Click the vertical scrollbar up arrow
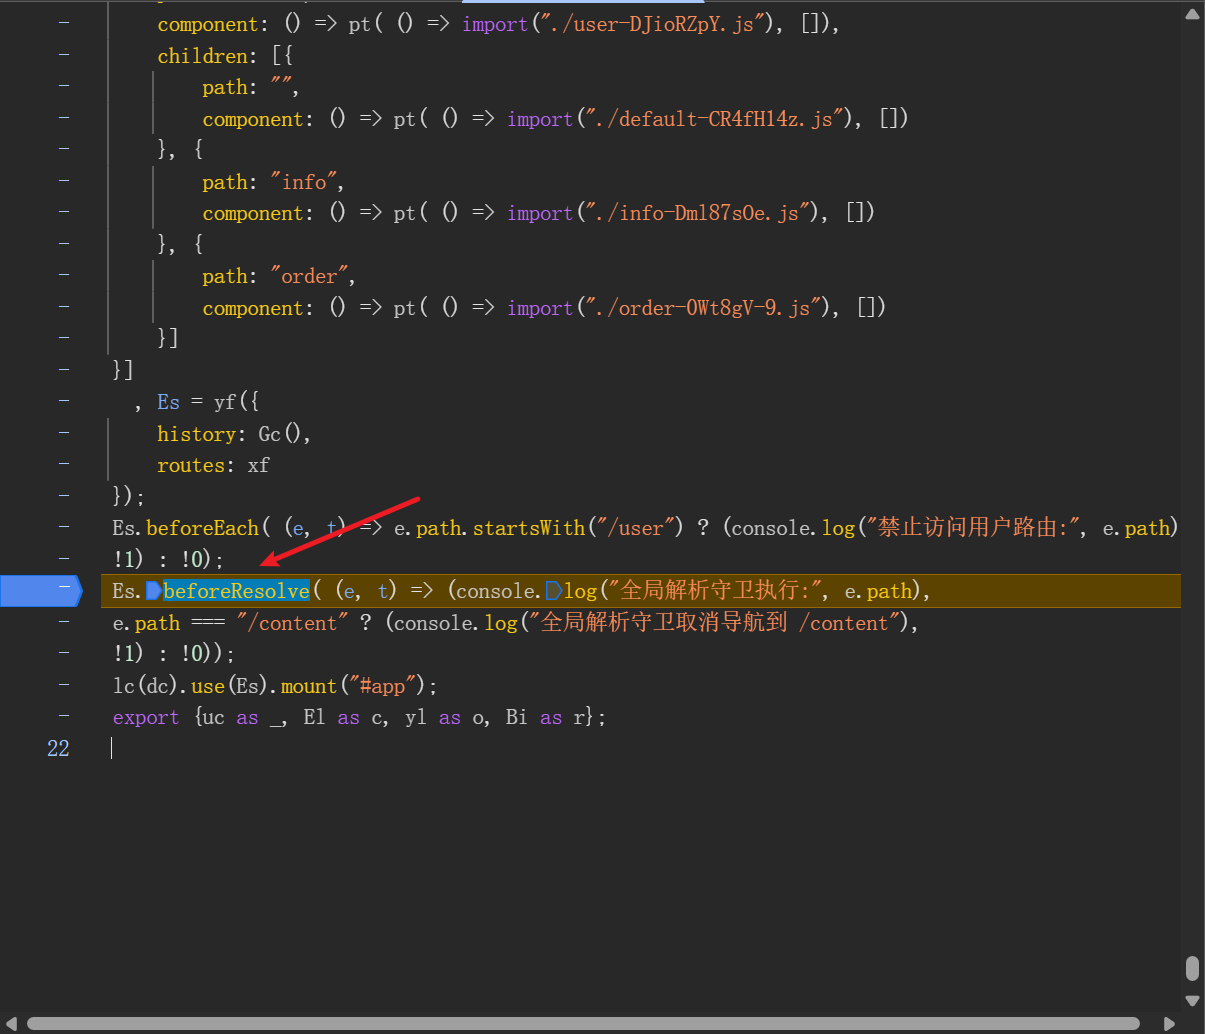This screenshot has width=1205, height=1034. (1192, 14)
